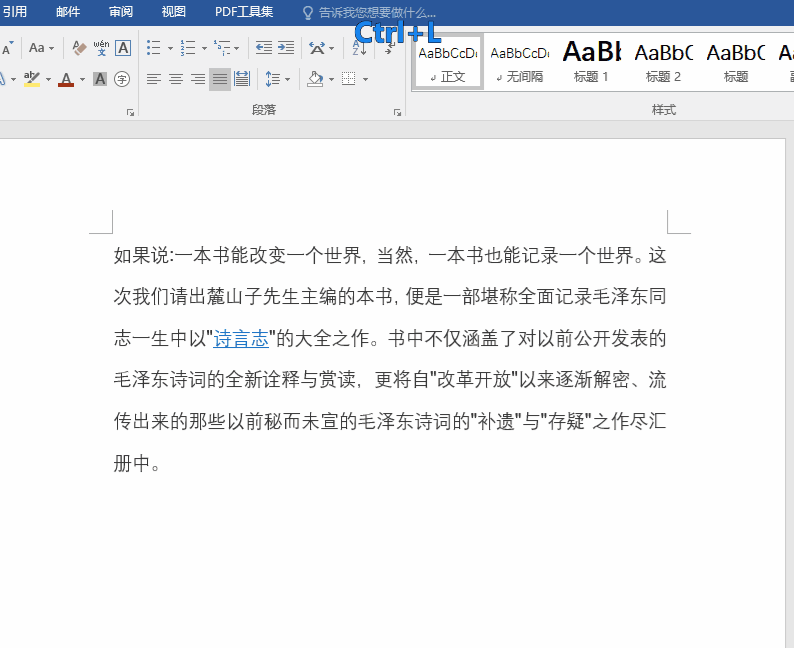
Task: Click the character border icon
Action: pyautogui.click(x=123, y=47)
